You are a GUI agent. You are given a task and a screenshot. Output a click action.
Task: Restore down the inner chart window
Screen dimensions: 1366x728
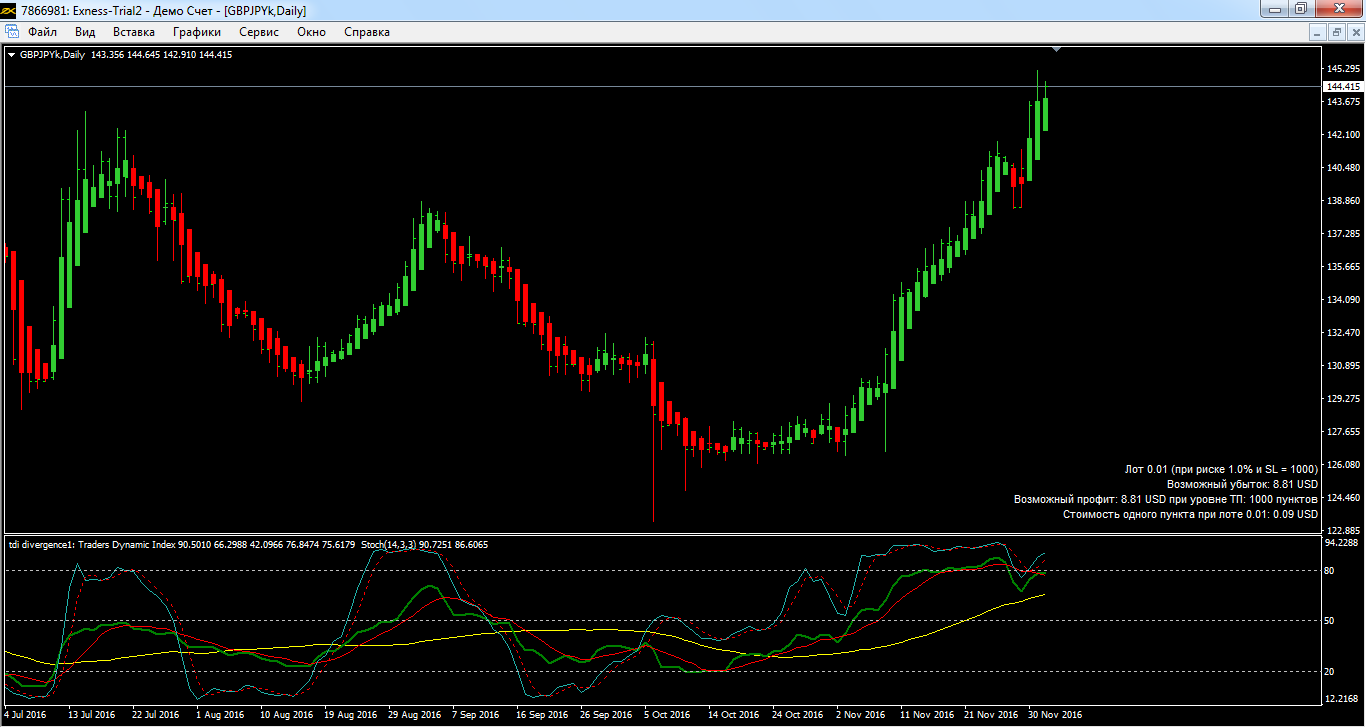(x=1336, y=32)
